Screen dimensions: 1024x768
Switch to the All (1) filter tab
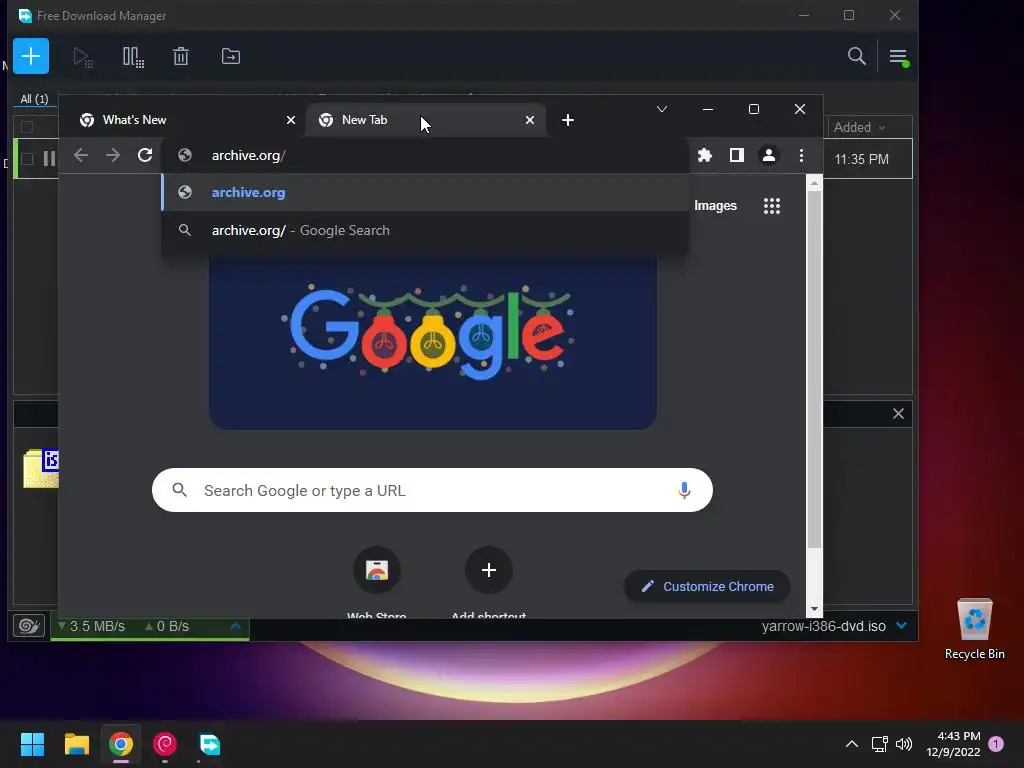point(34,99)
